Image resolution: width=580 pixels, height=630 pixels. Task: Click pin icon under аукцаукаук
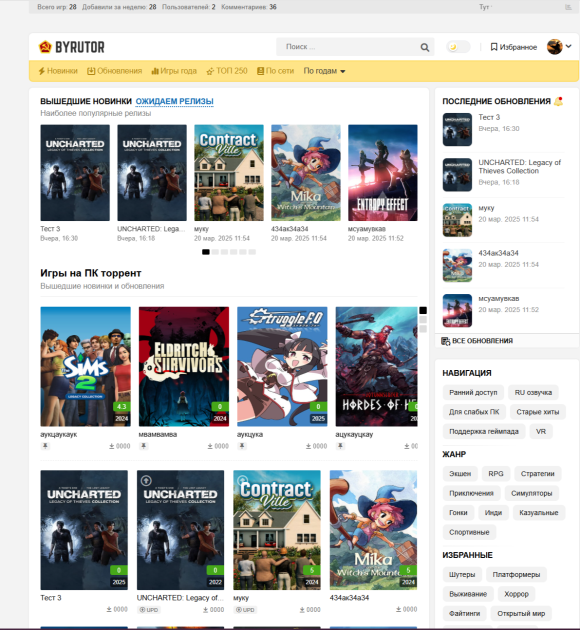pyautogui.click(x=45, y=446)
